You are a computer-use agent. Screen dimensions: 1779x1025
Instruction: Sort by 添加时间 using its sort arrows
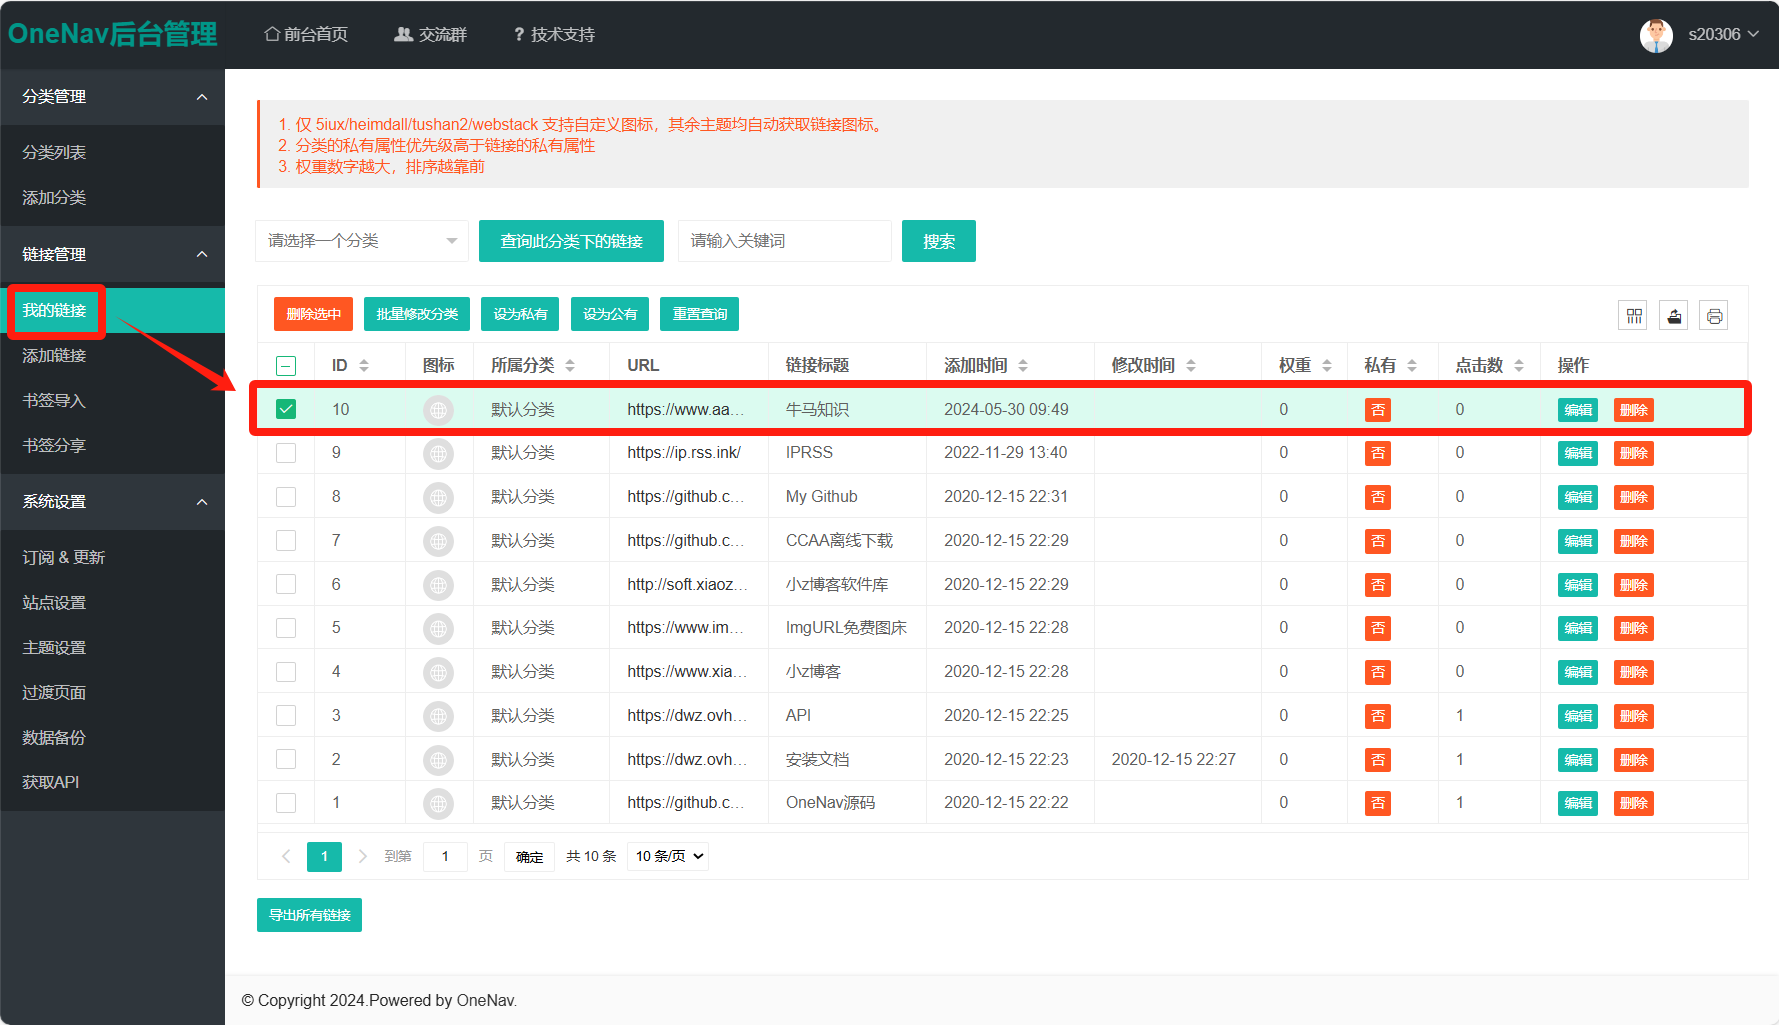[x=1023, y=366]
